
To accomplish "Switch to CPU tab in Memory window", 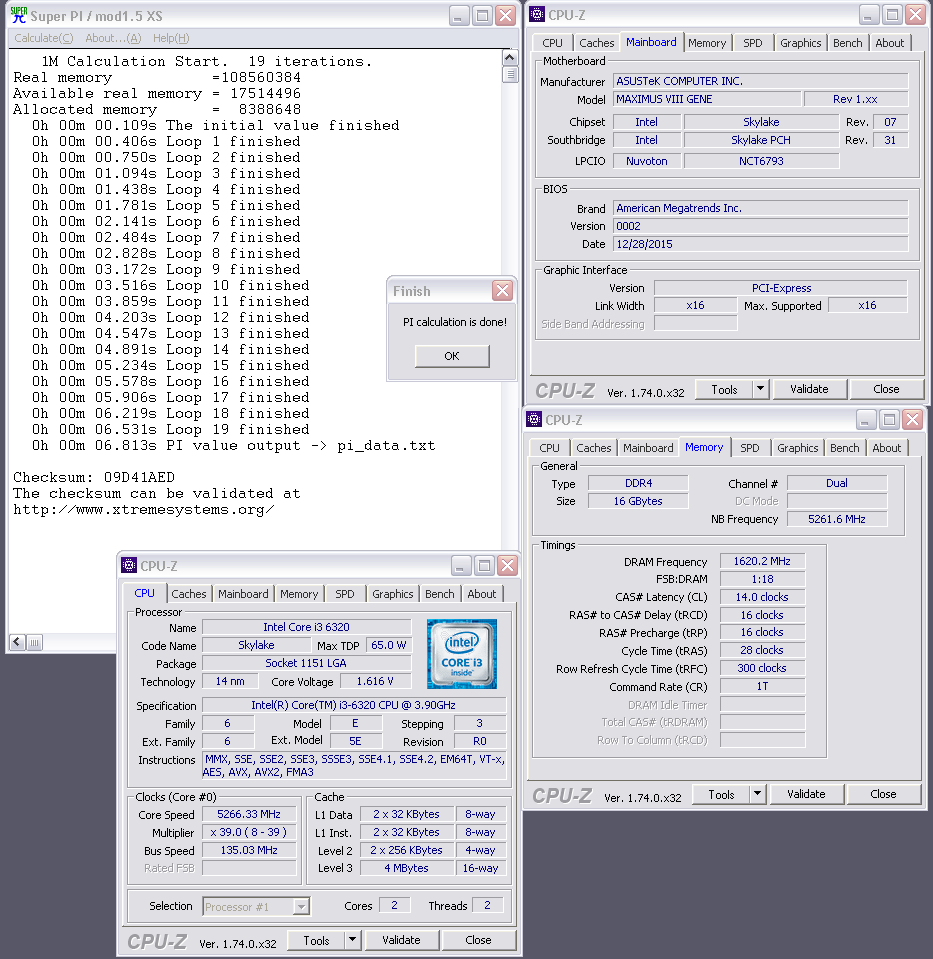I will pos(549,448).
